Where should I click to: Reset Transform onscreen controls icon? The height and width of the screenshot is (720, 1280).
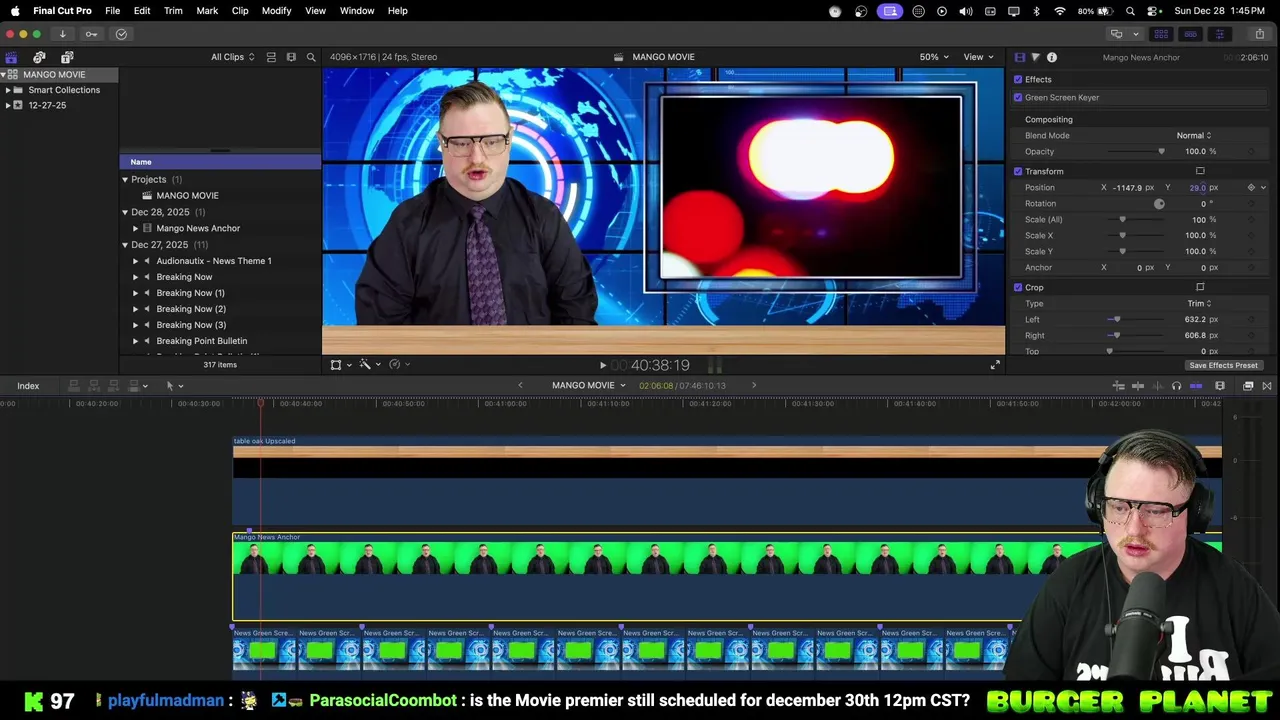1200,171
